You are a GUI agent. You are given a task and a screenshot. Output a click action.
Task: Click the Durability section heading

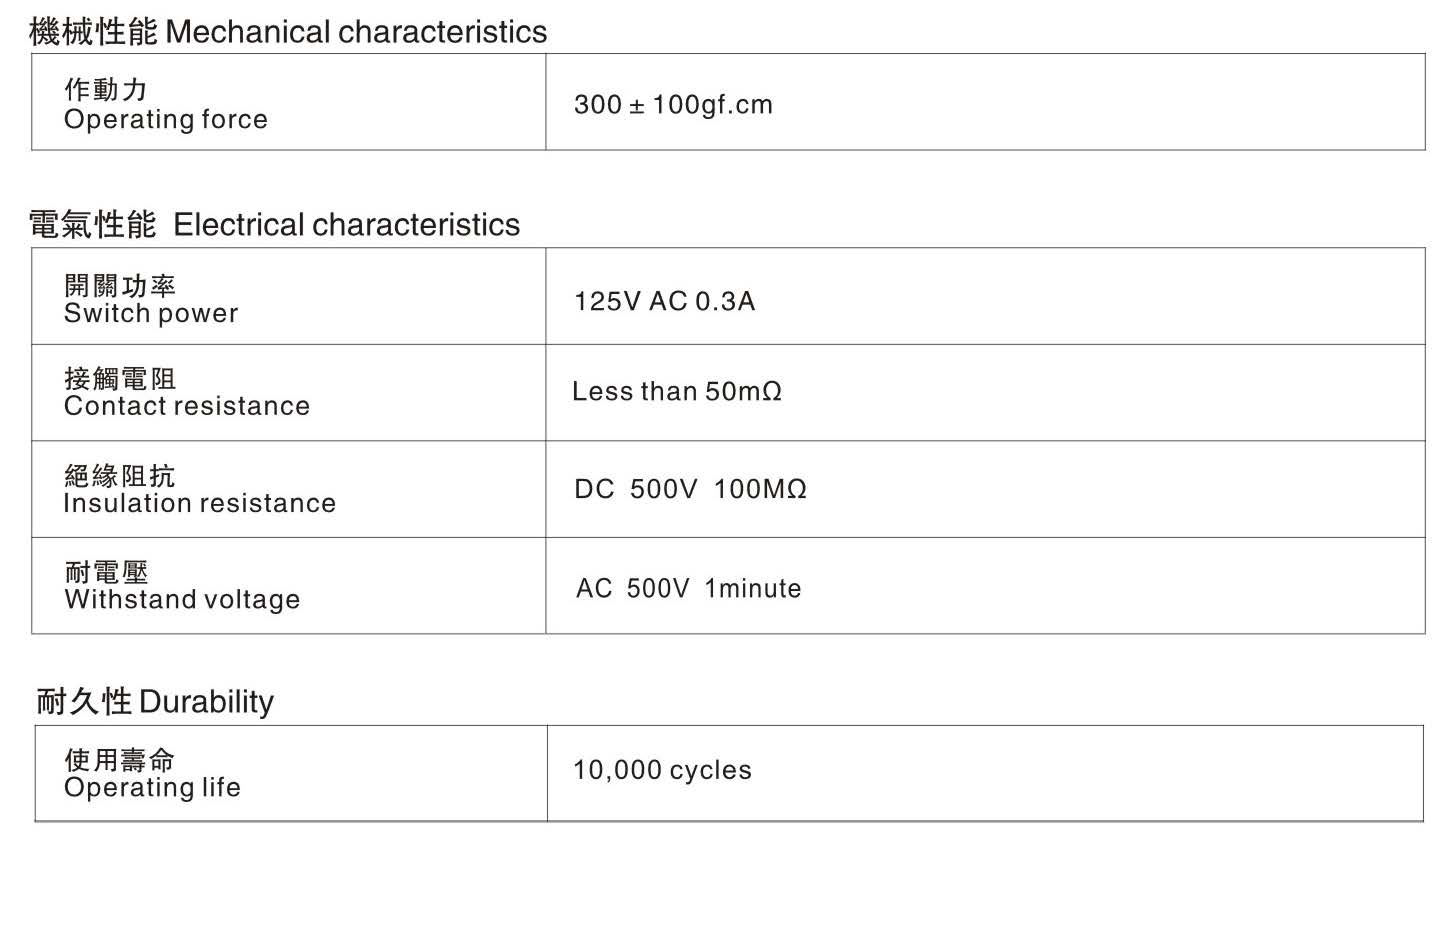point(155,701)
